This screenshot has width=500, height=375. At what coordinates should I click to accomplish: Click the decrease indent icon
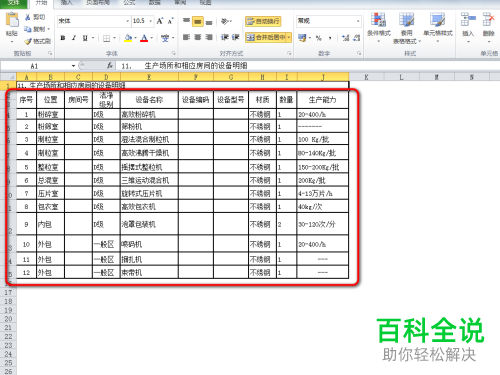(225, 37)
